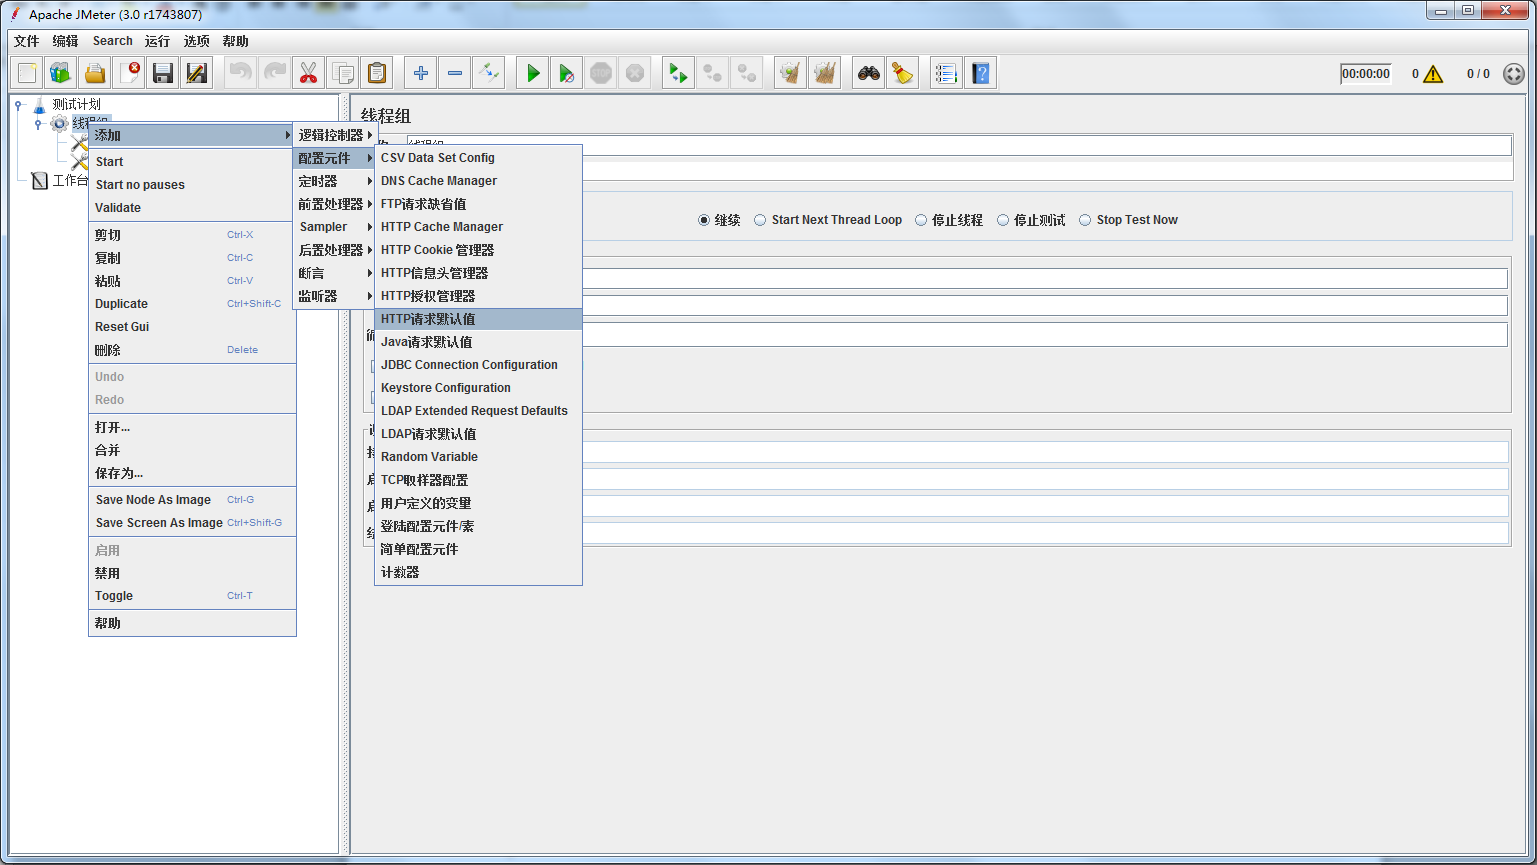Screen dimensions: 1537x865
Task: Expand the 定时器 submenu
Action: pos(334,181)
